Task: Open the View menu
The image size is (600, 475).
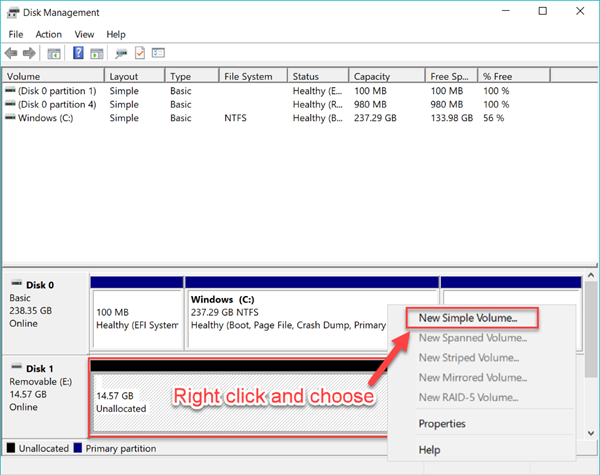Action: 84,34
